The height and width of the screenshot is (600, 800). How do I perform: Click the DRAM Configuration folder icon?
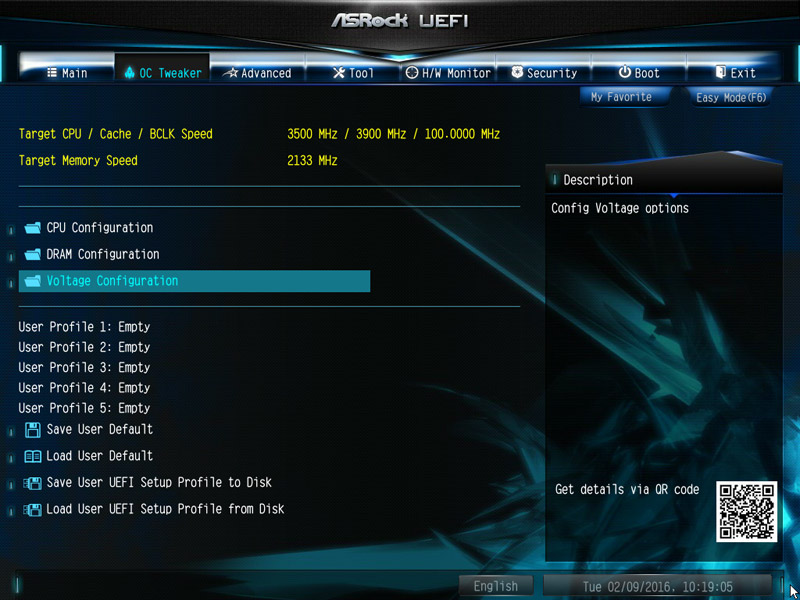coord(33,254)
